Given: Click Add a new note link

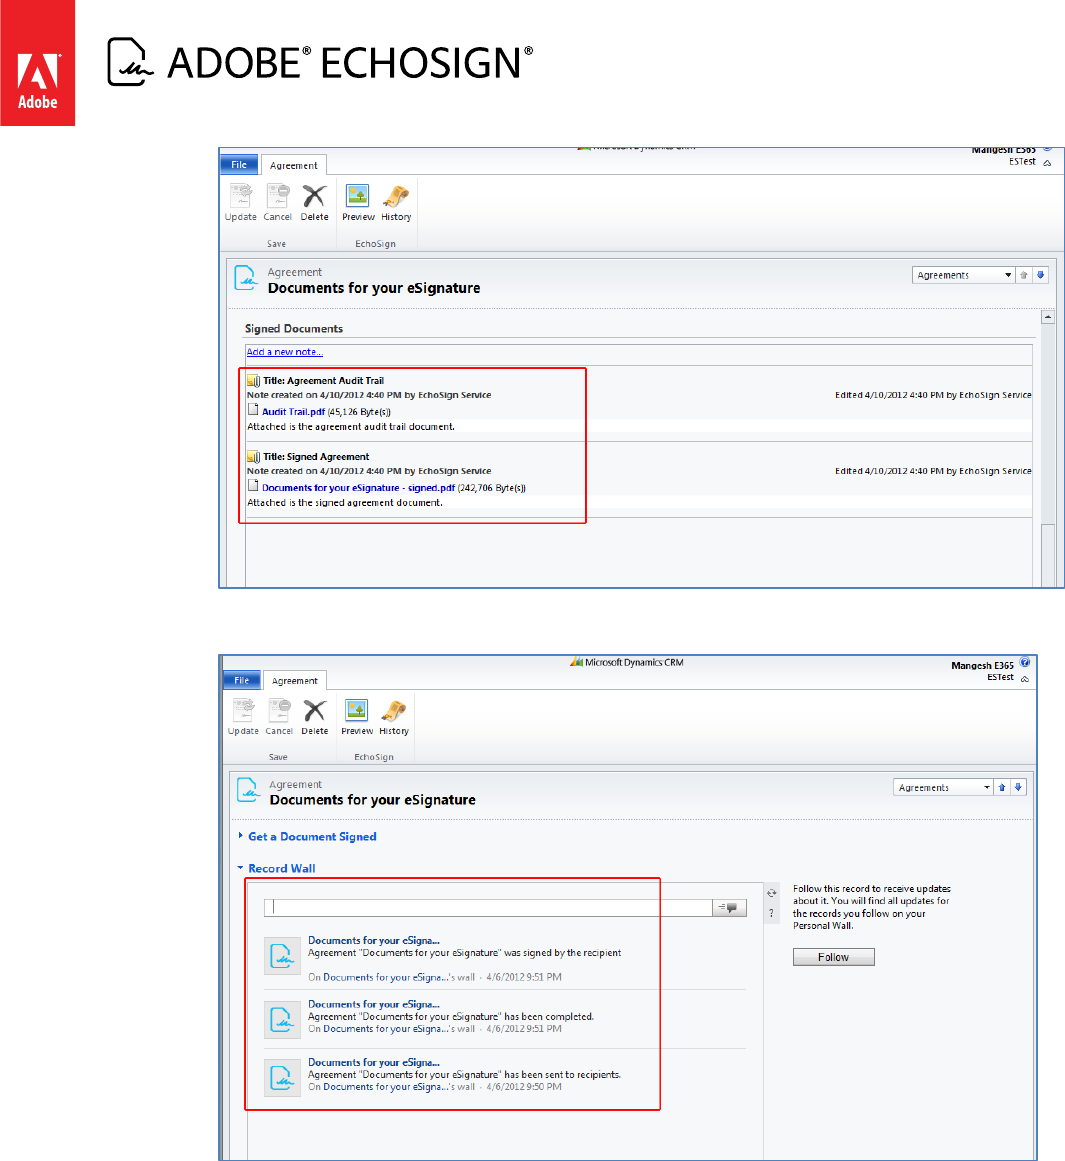Looking at the screenshot, I should pyautogui.click(x=284, y=352).
